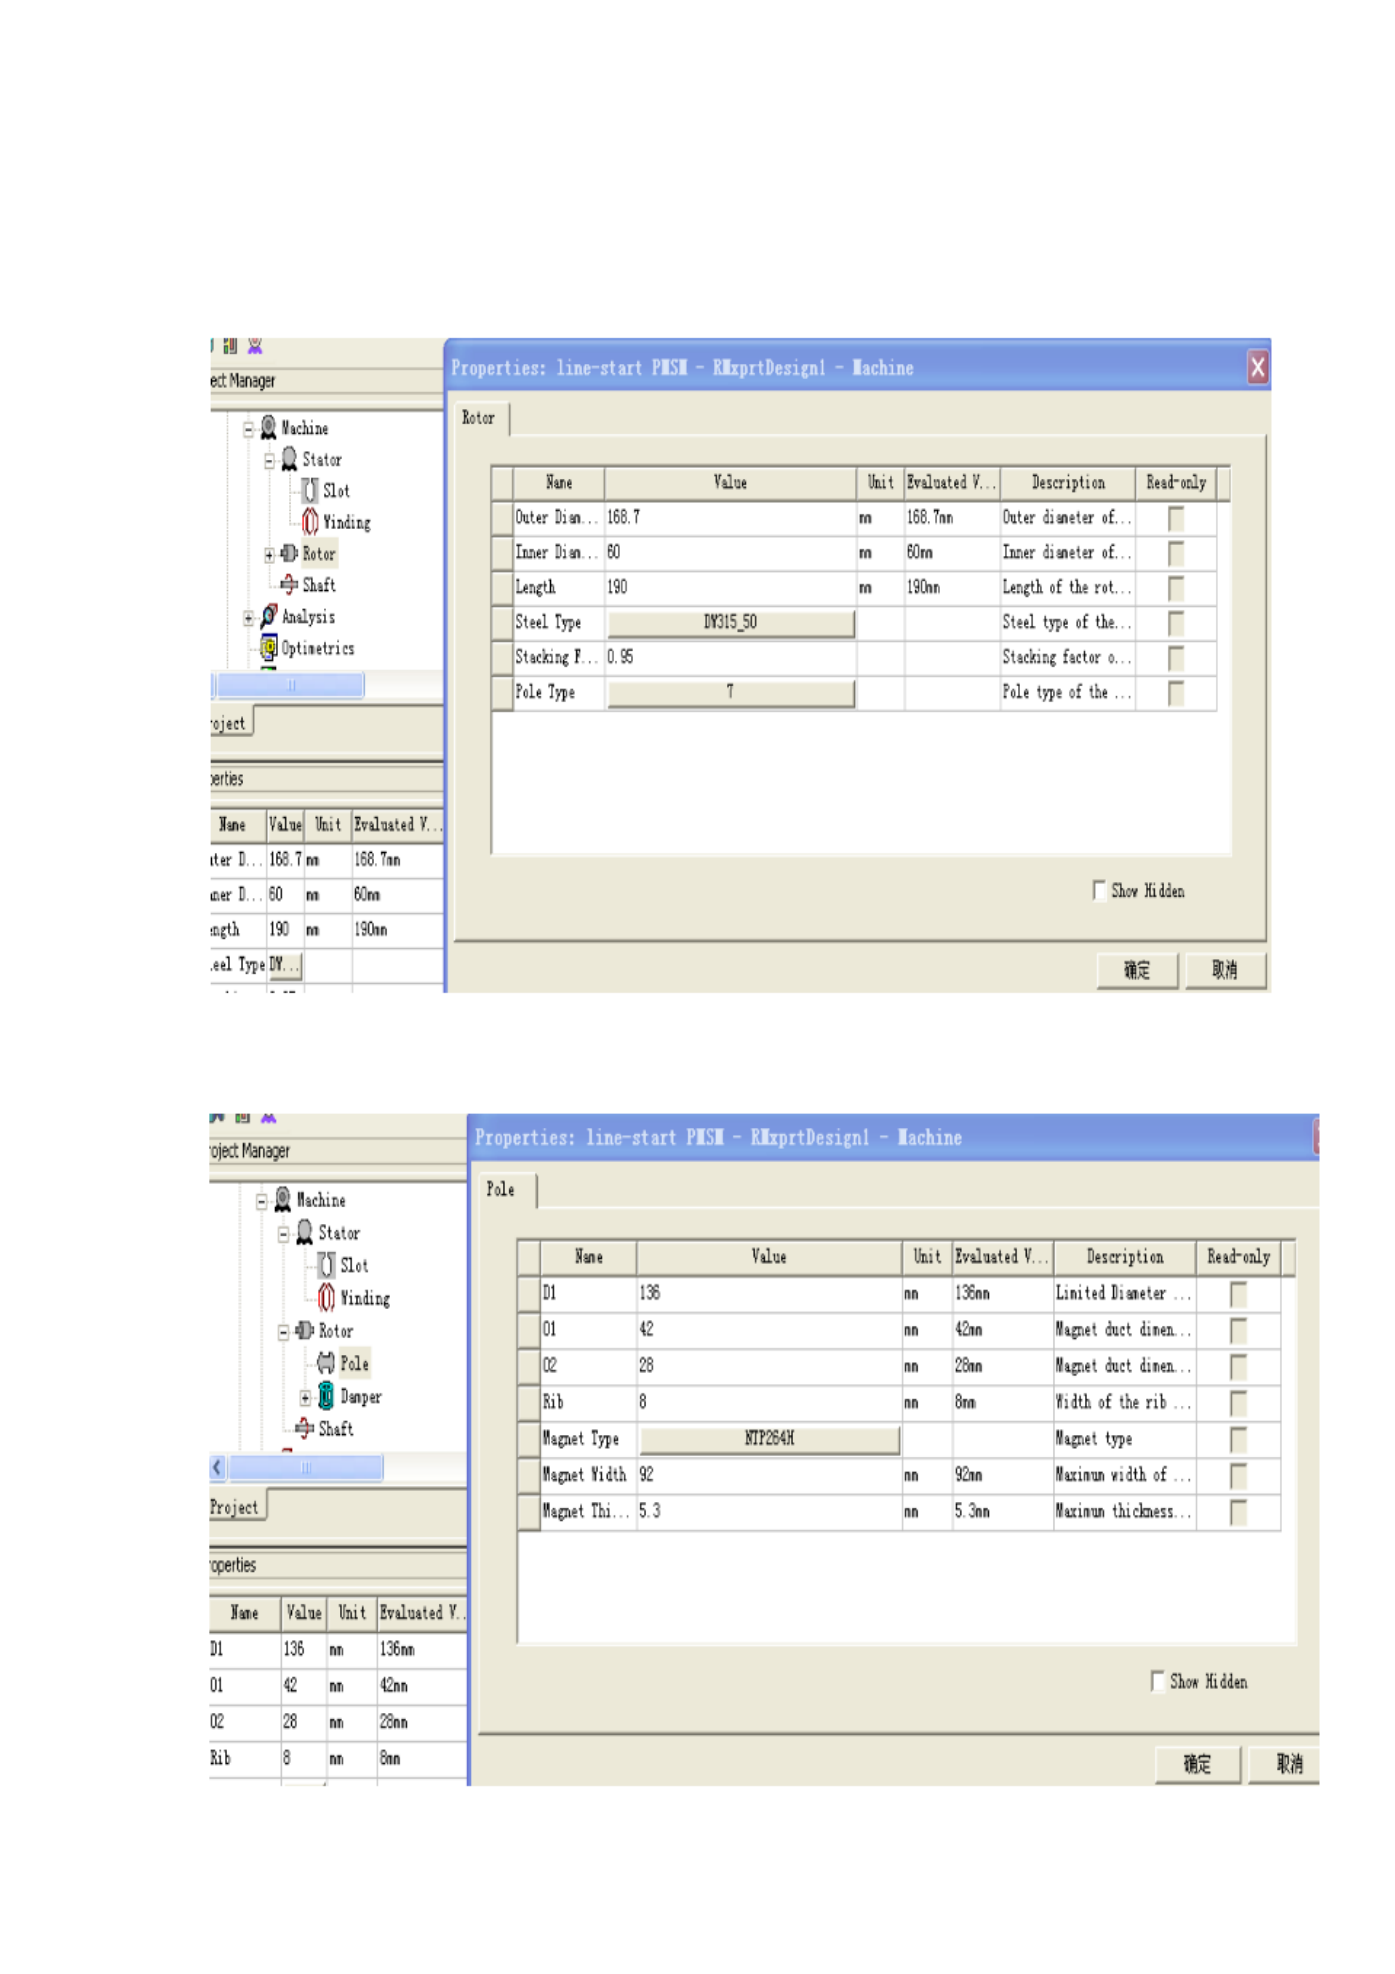The image size is (1395, 1974).
Task: Collapse the Rotor node in lower tree
Action: point(283,1333)
